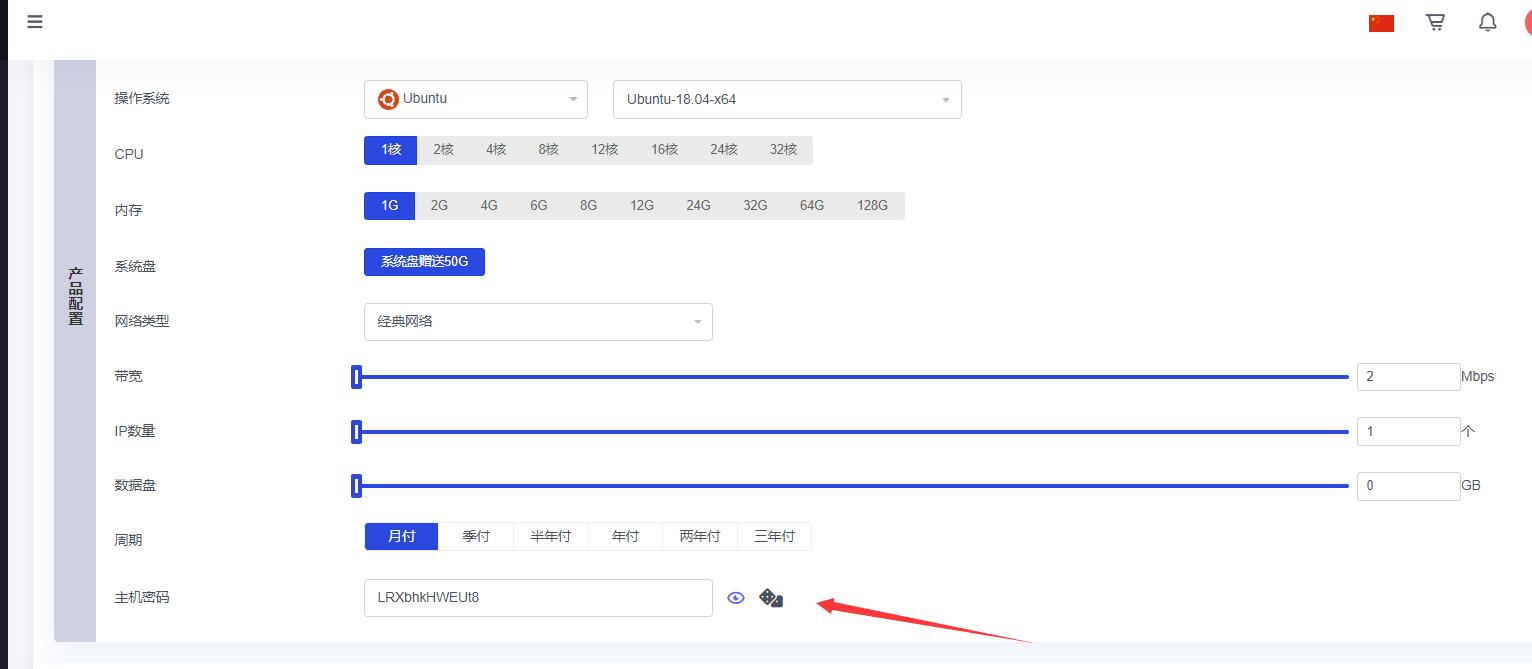Choose 季付 billing tab
Screen dimensions: 1532x669
[x=476, y=537]
